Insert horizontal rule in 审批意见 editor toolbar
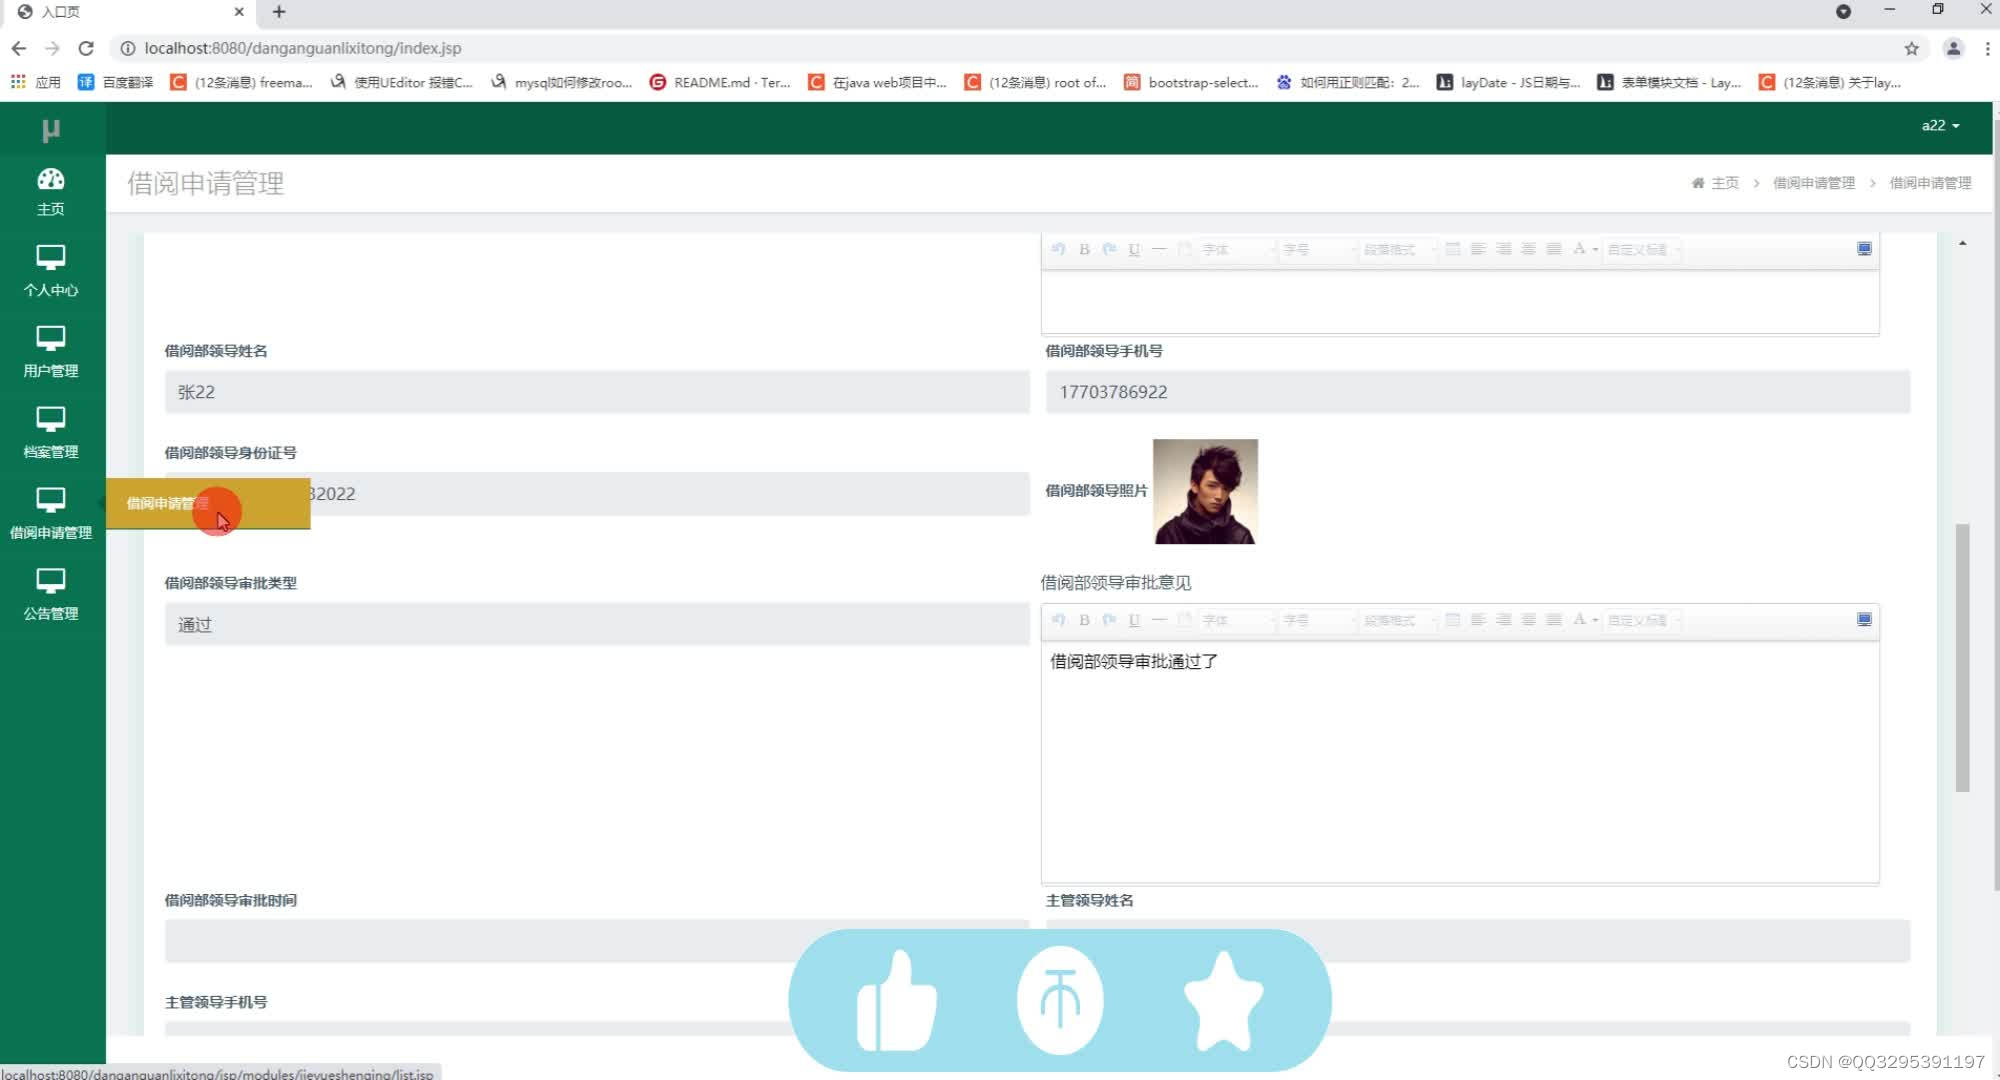 pyautogui.click(x=1159, y=620)
